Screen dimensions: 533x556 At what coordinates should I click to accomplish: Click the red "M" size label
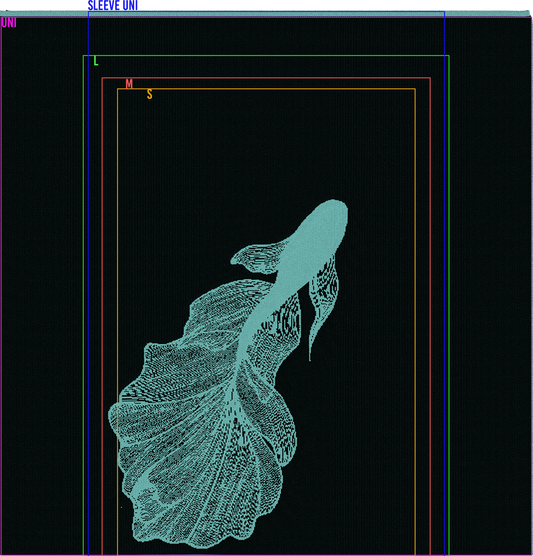pyautogui.click(x=129, y=84)
